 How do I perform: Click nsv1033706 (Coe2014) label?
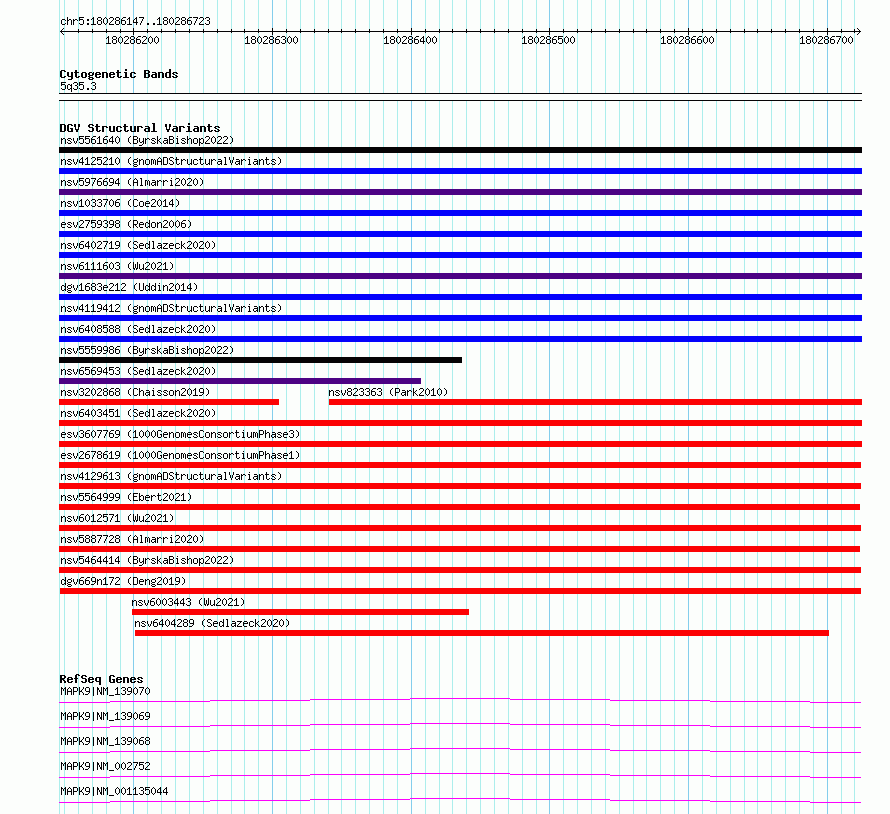coord(120,203)
